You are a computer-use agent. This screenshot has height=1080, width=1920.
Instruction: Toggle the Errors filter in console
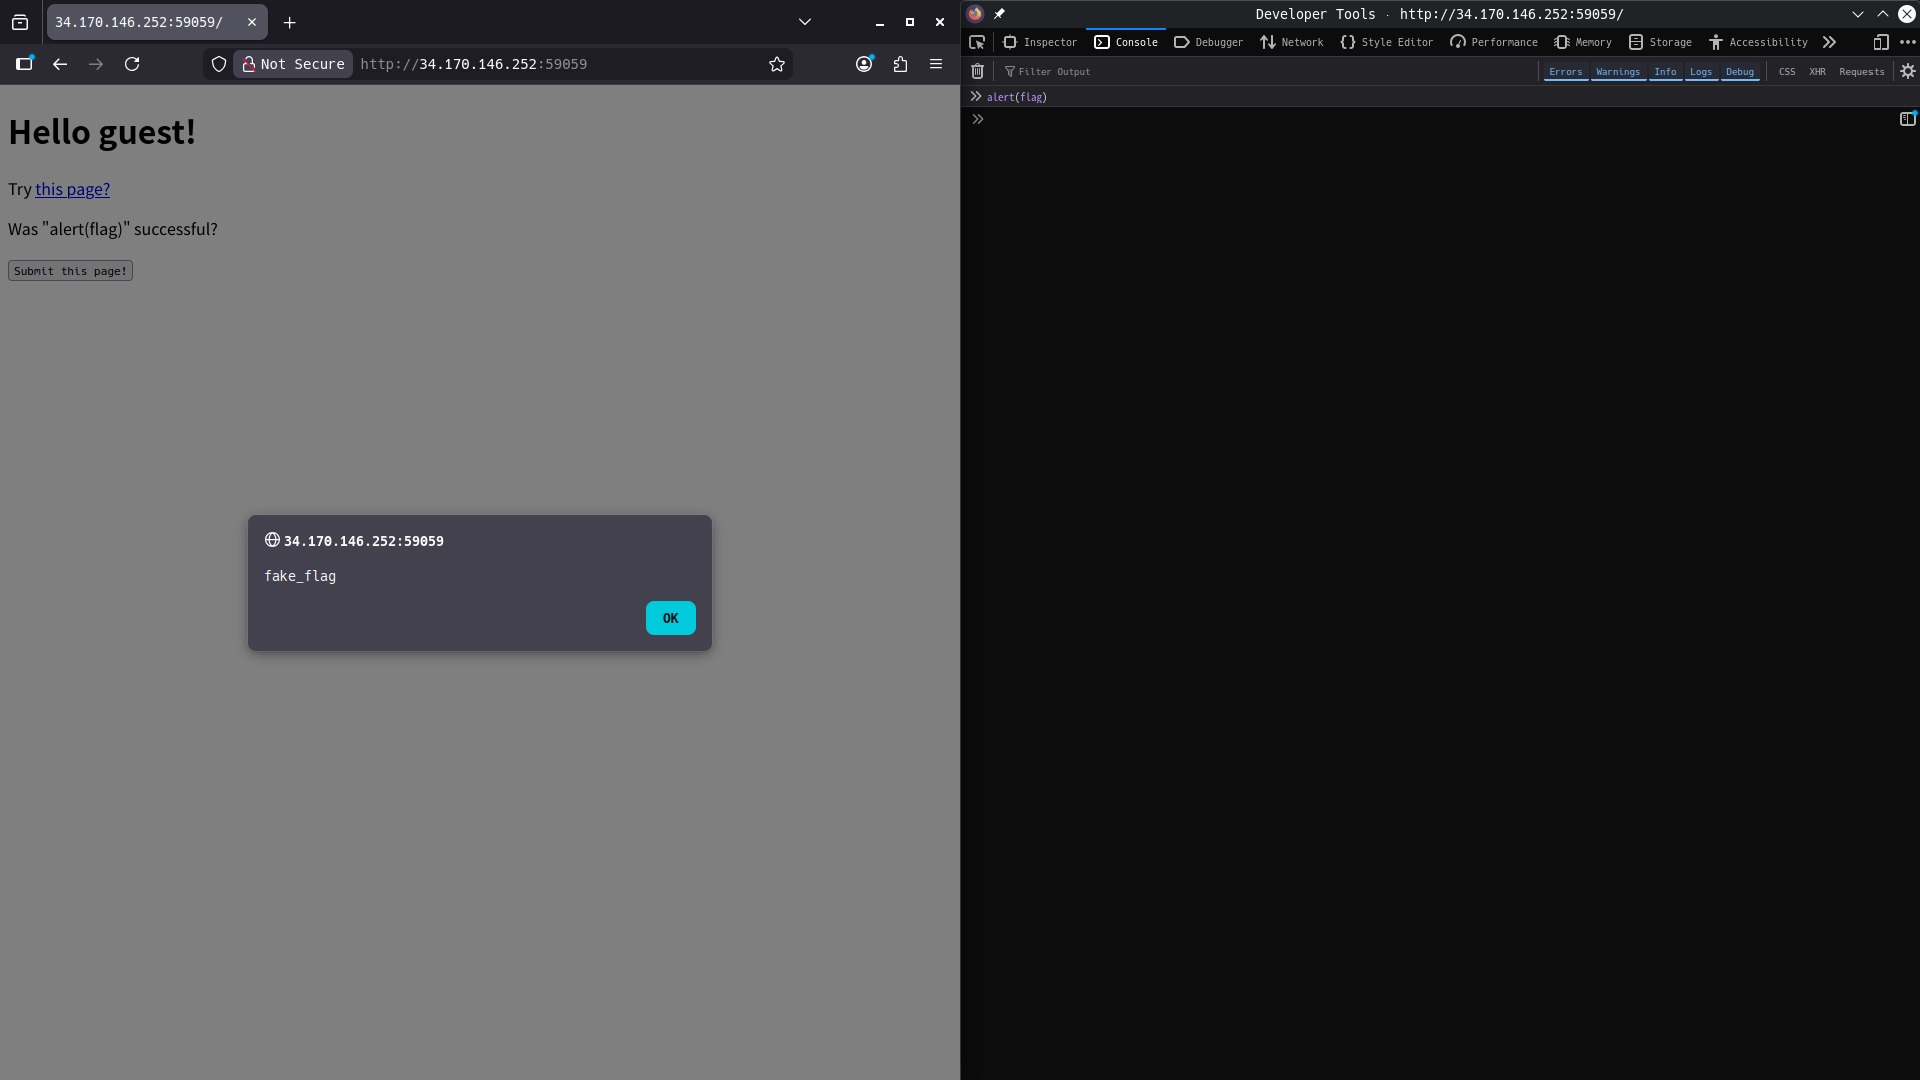[x=1565, y=72]
